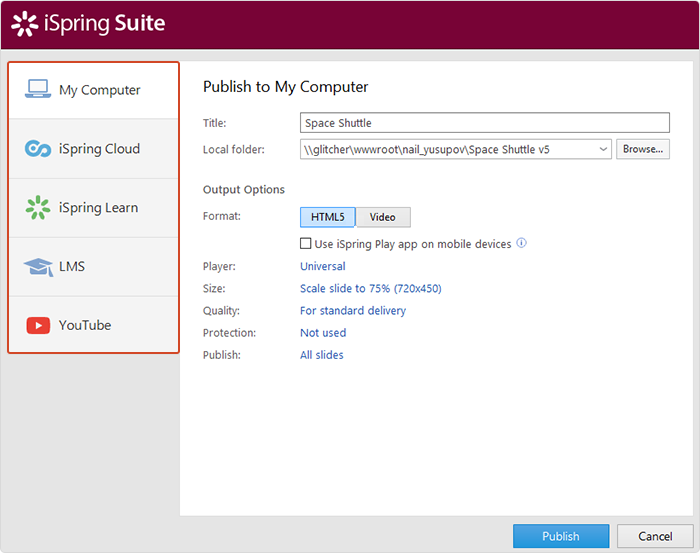
Task: Click the green iSpring Learn icon
Action: click(x=38, y=208)
